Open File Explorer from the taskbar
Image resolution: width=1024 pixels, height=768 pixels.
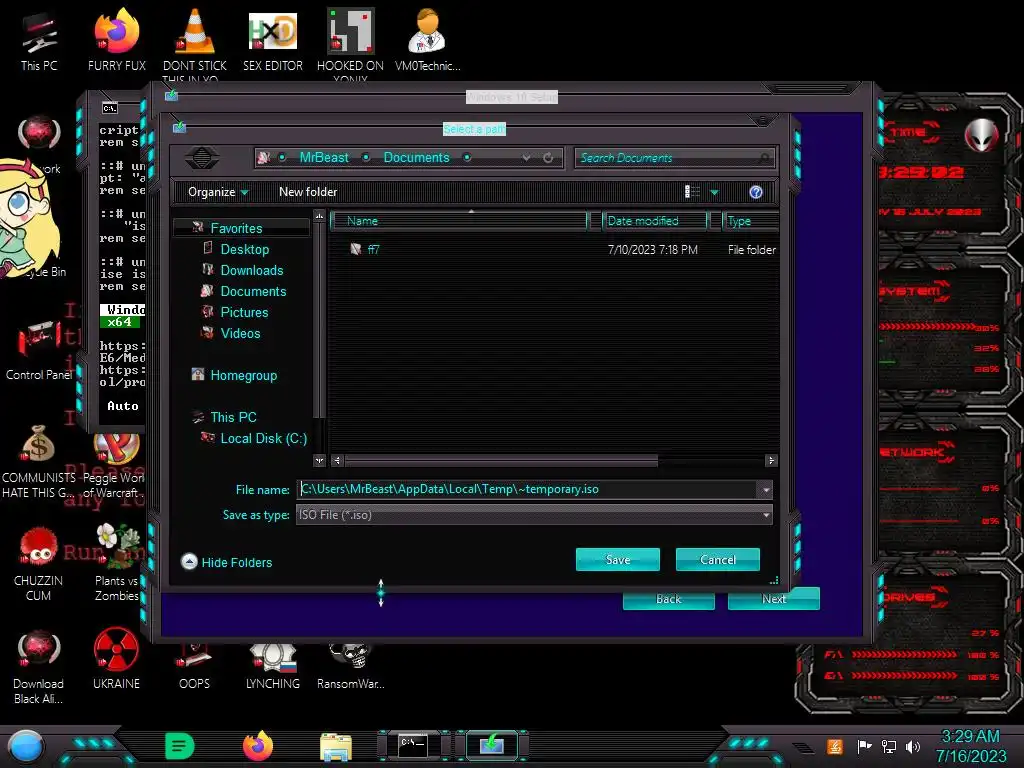(336, 747)
